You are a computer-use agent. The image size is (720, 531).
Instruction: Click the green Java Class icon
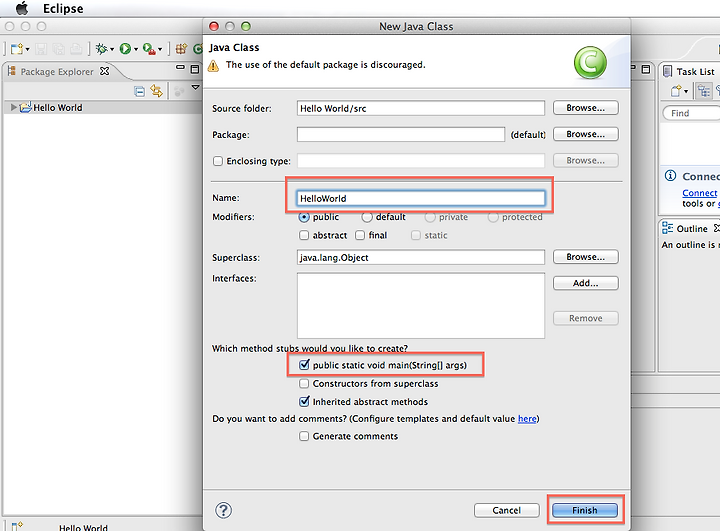[590, 62]
